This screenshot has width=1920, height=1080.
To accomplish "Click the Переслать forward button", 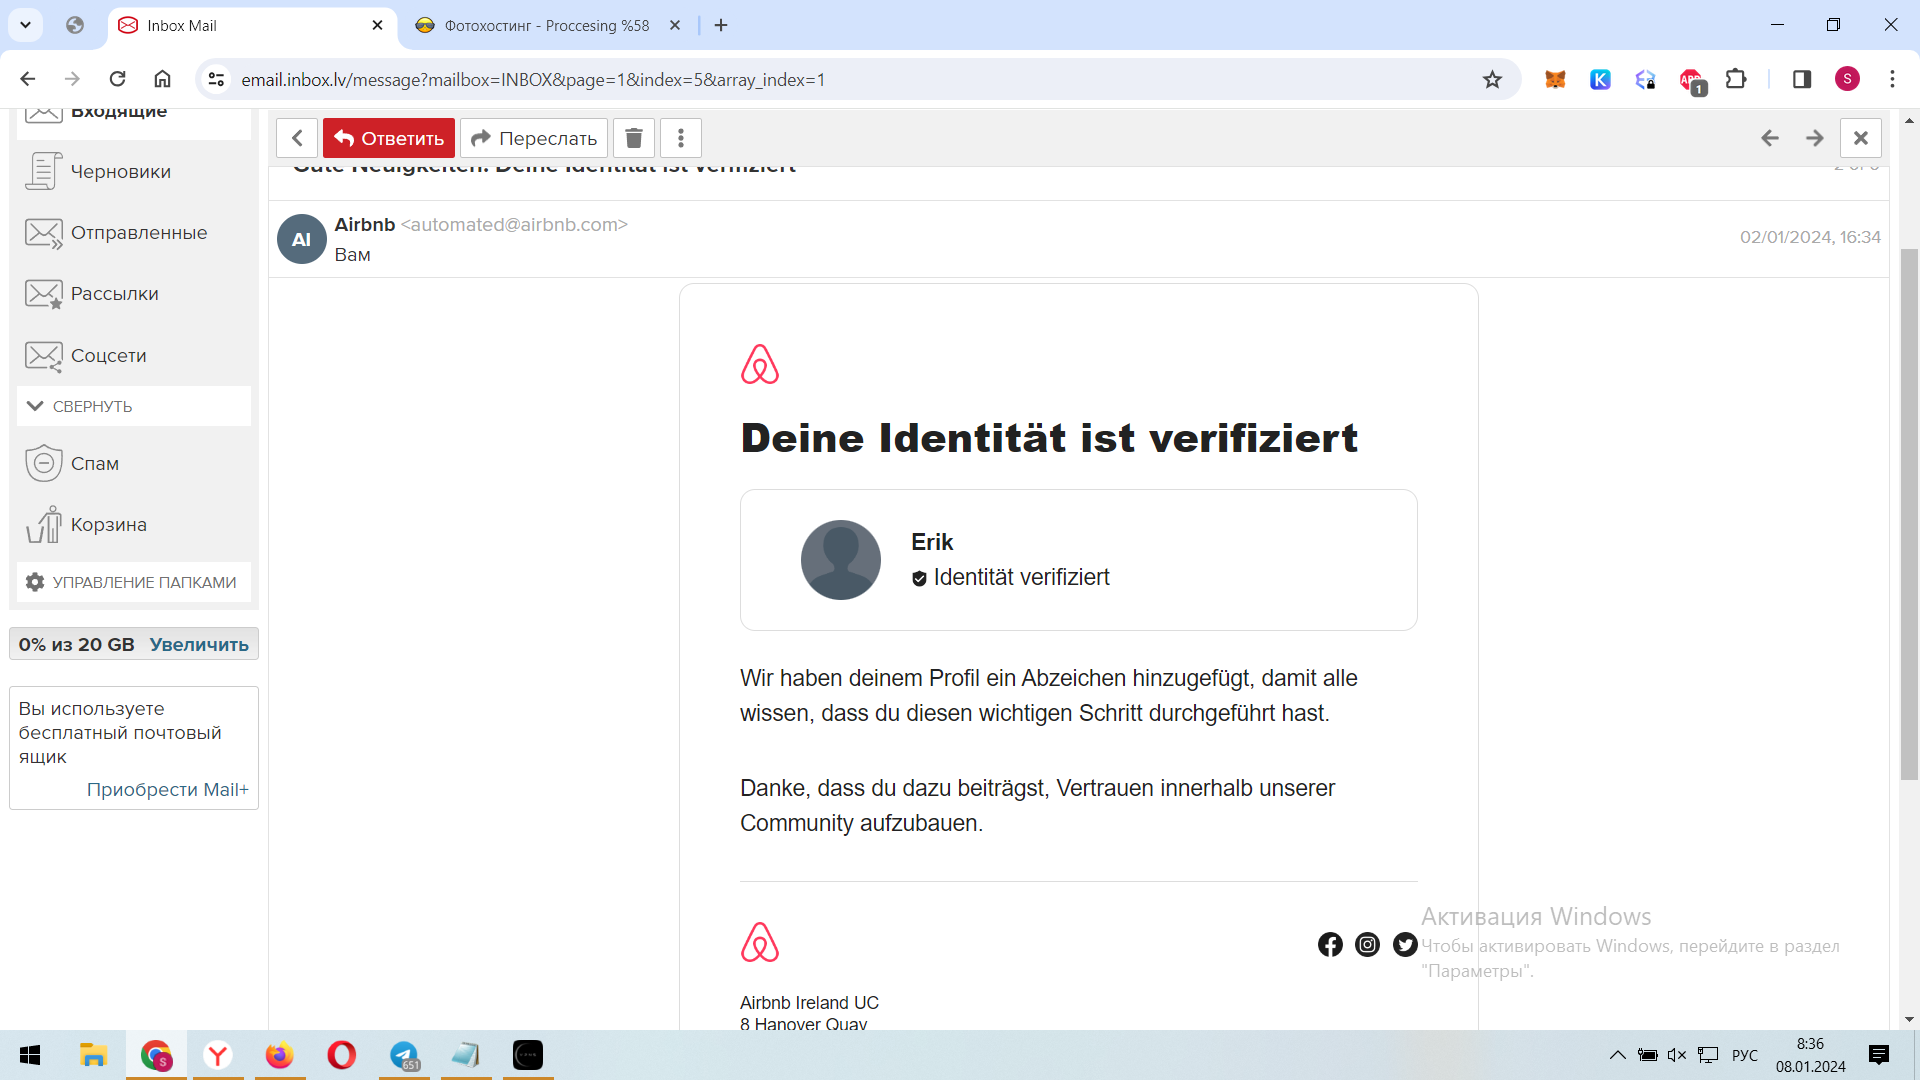I will click(x=534, y=138).
